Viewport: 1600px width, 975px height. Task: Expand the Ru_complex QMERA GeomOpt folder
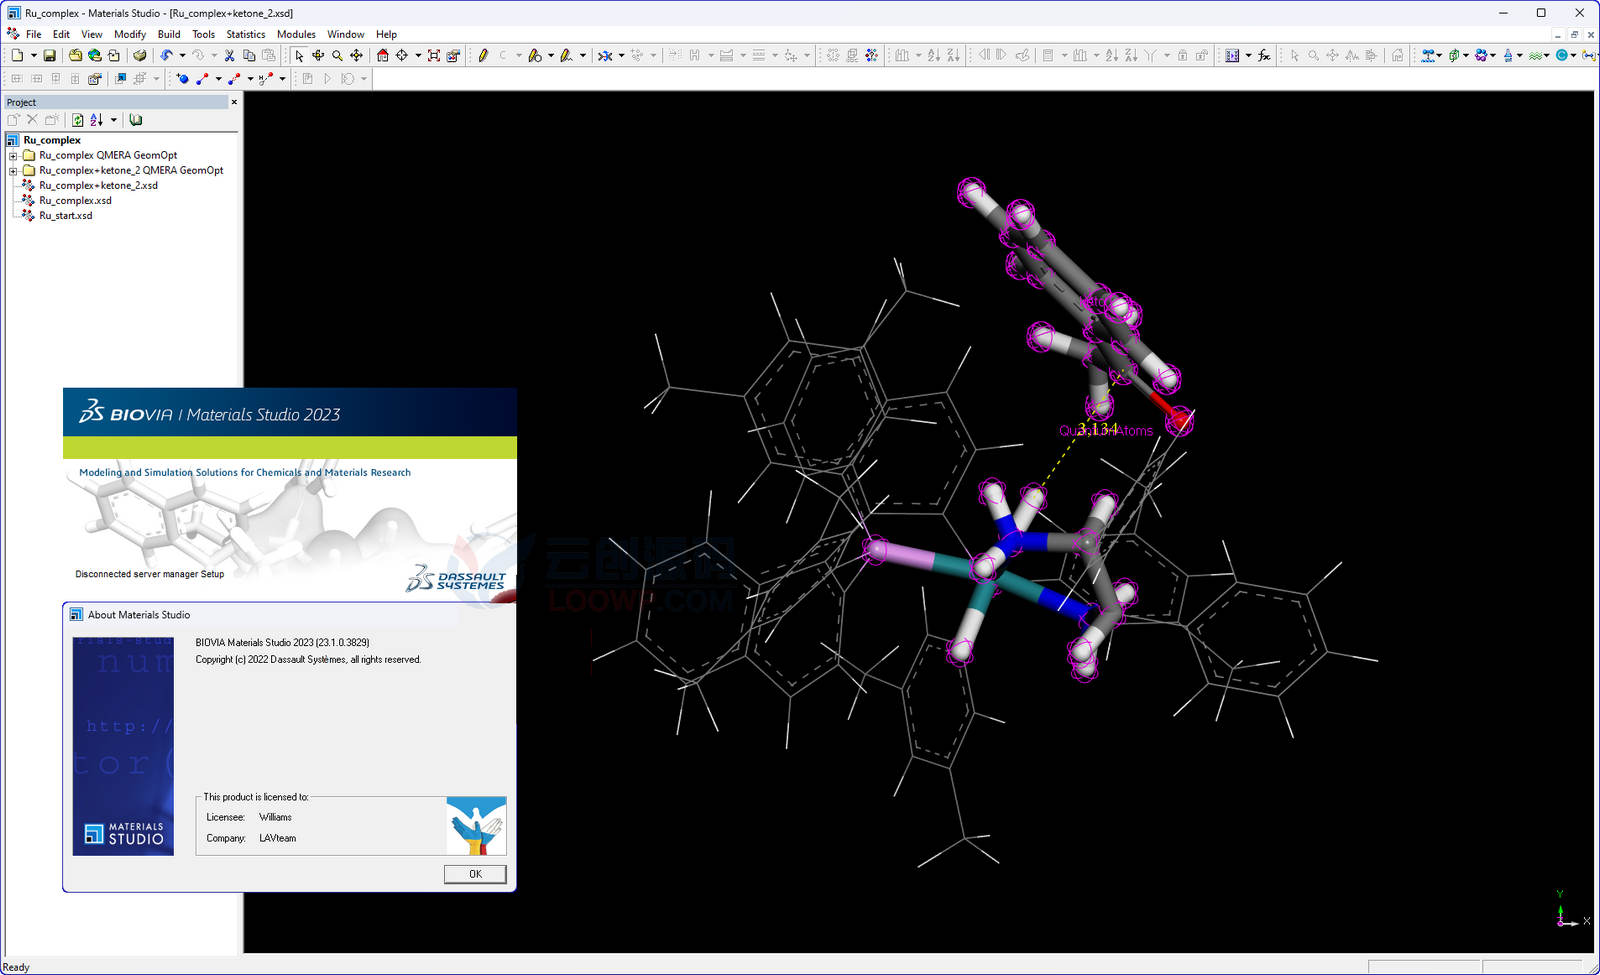pos(13,156)
